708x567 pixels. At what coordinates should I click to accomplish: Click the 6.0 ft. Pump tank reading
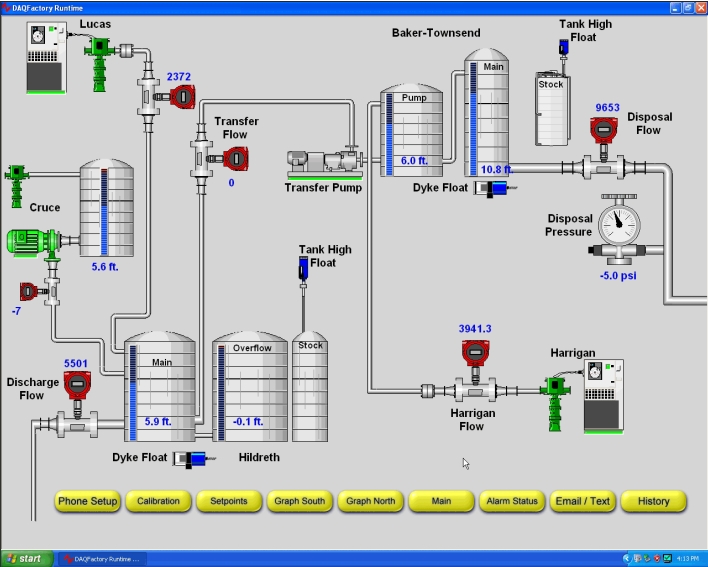414,161
